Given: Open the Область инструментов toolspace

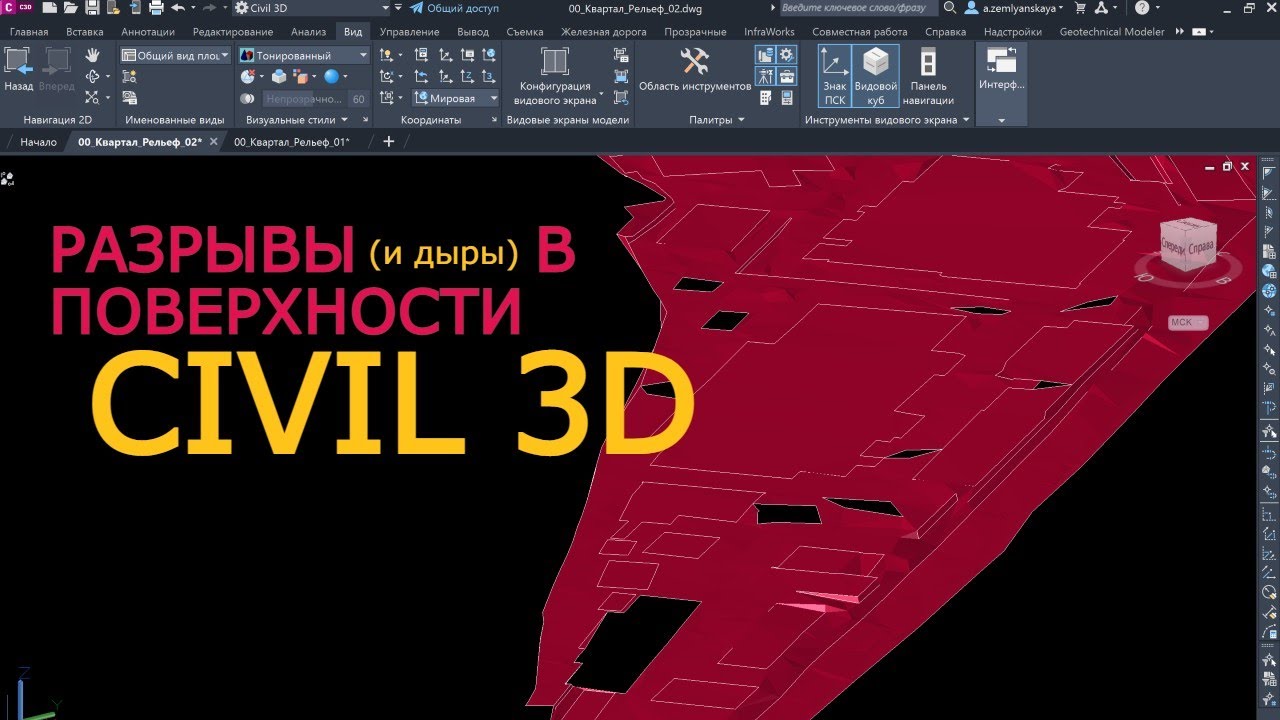Looking at the screenshot, I should pos(695,69).
